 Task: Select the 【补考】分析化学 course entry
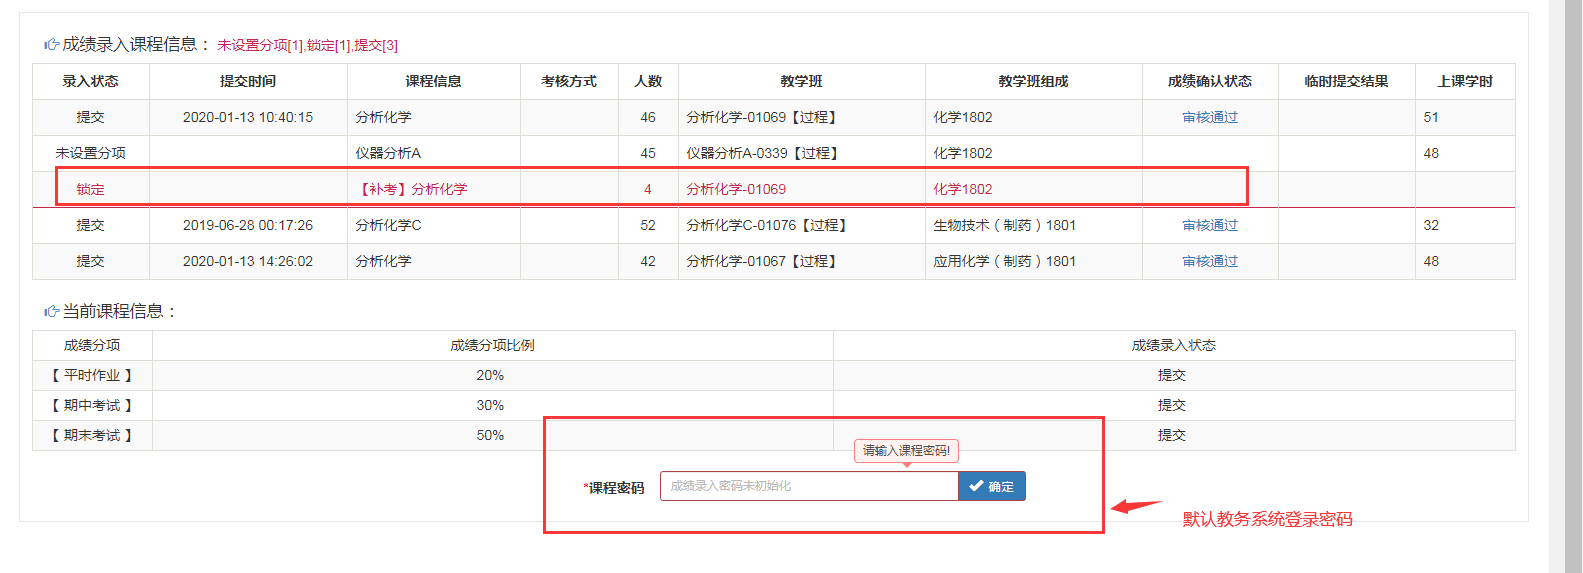[x=412, y=190]
